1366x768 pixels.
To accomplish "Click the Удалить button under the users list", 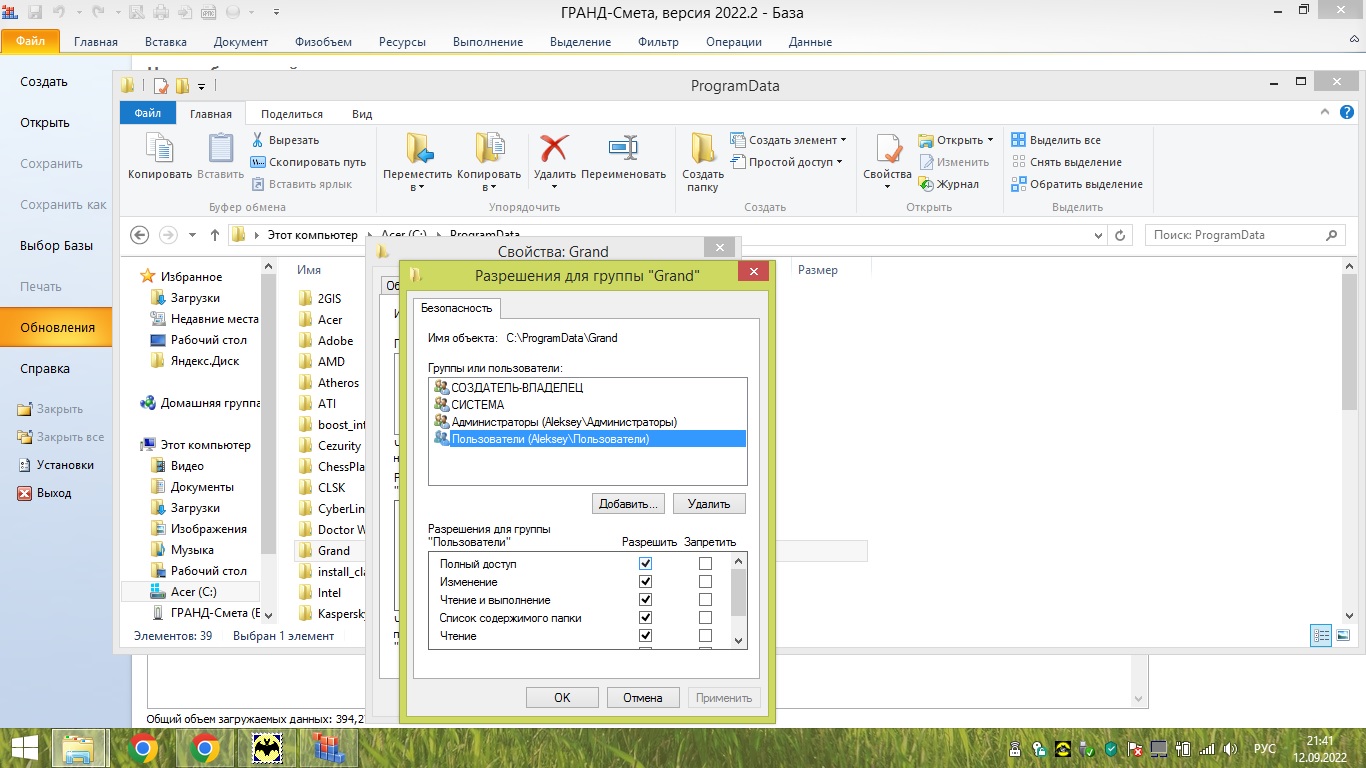I will click(709, 504).
